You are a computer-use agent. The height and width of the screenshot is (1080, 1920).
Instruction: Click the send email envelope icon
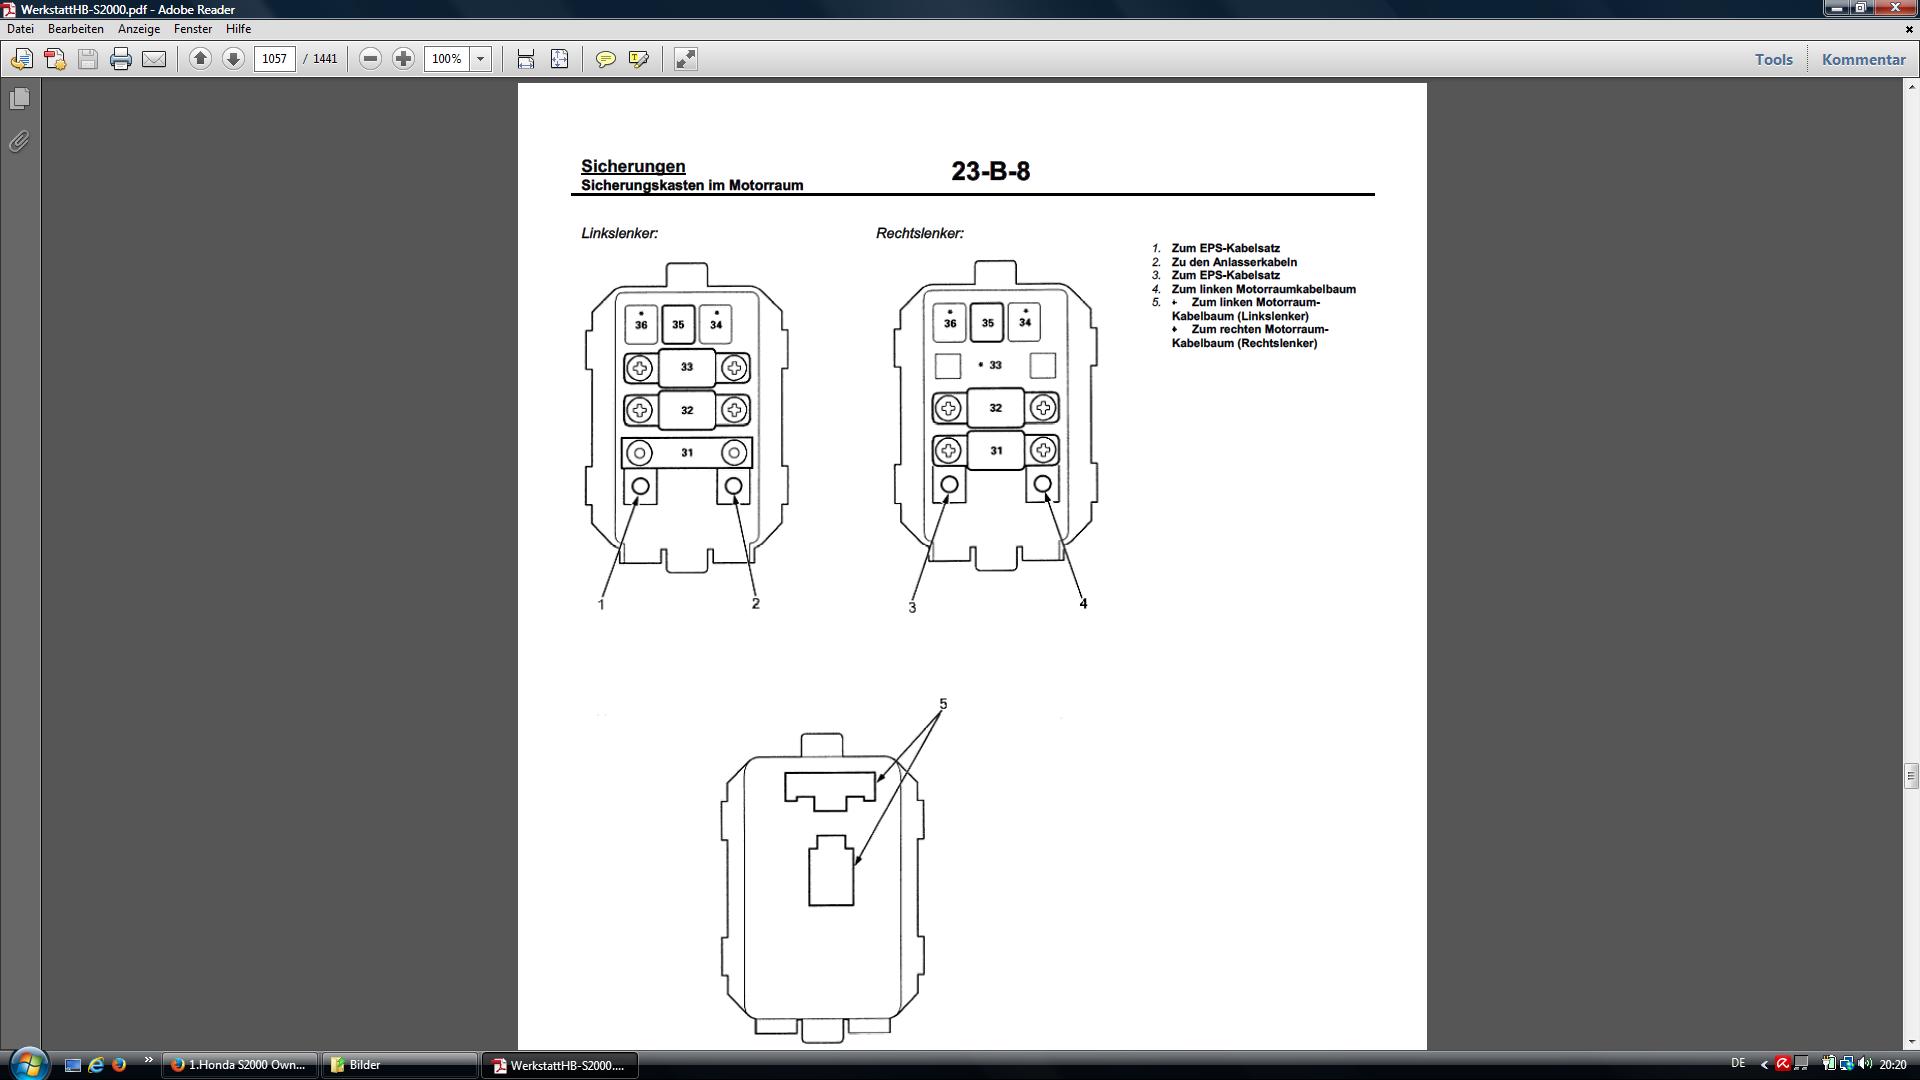click(x=154, y=60)
